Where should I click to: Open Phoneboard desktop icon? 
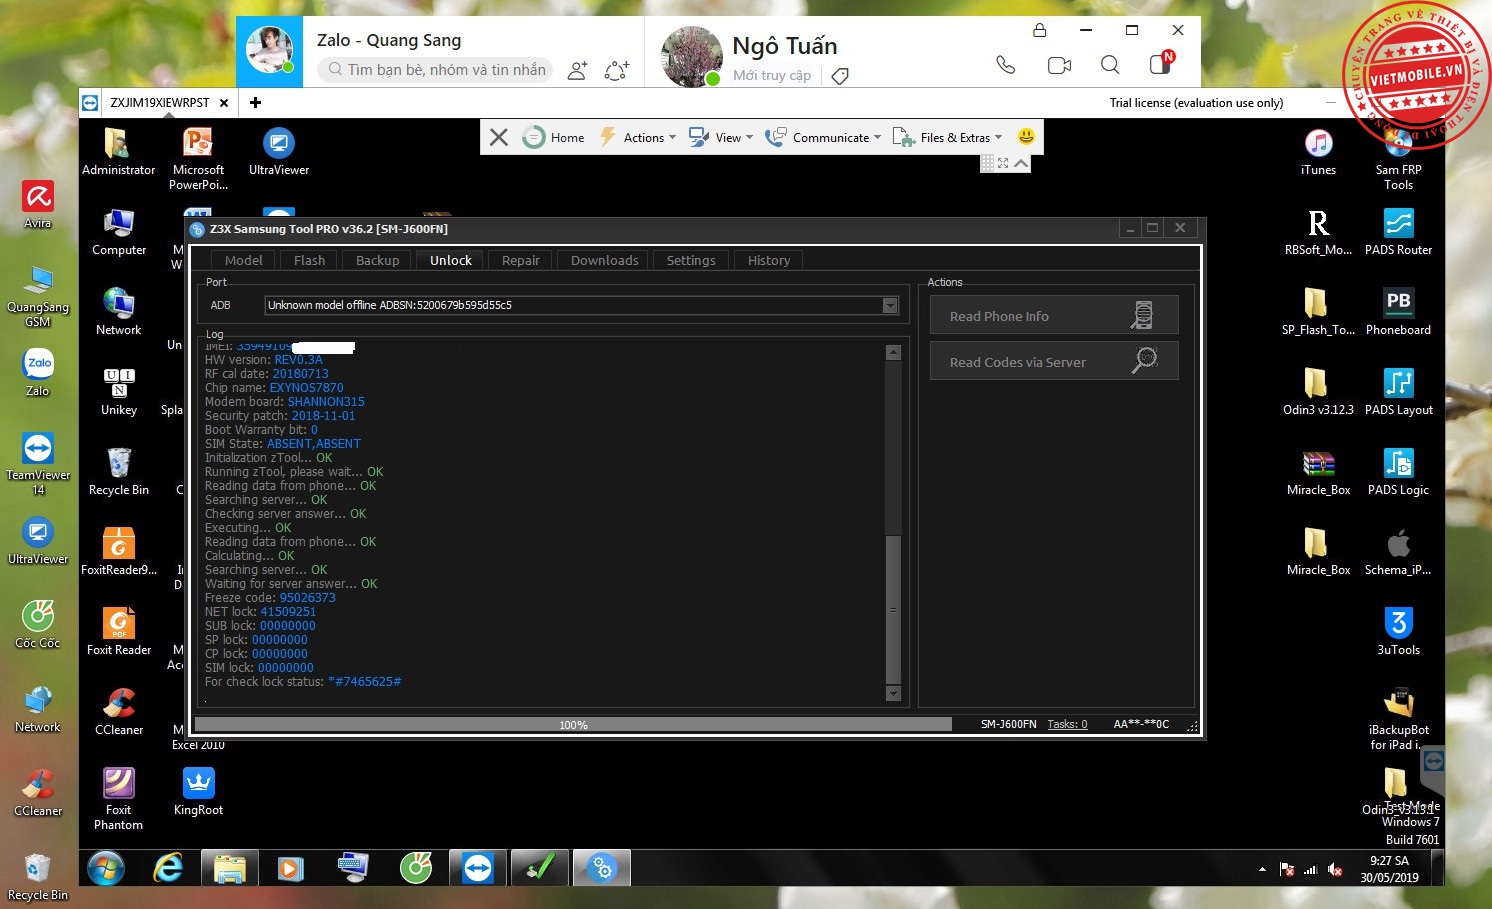(1398, 312)
